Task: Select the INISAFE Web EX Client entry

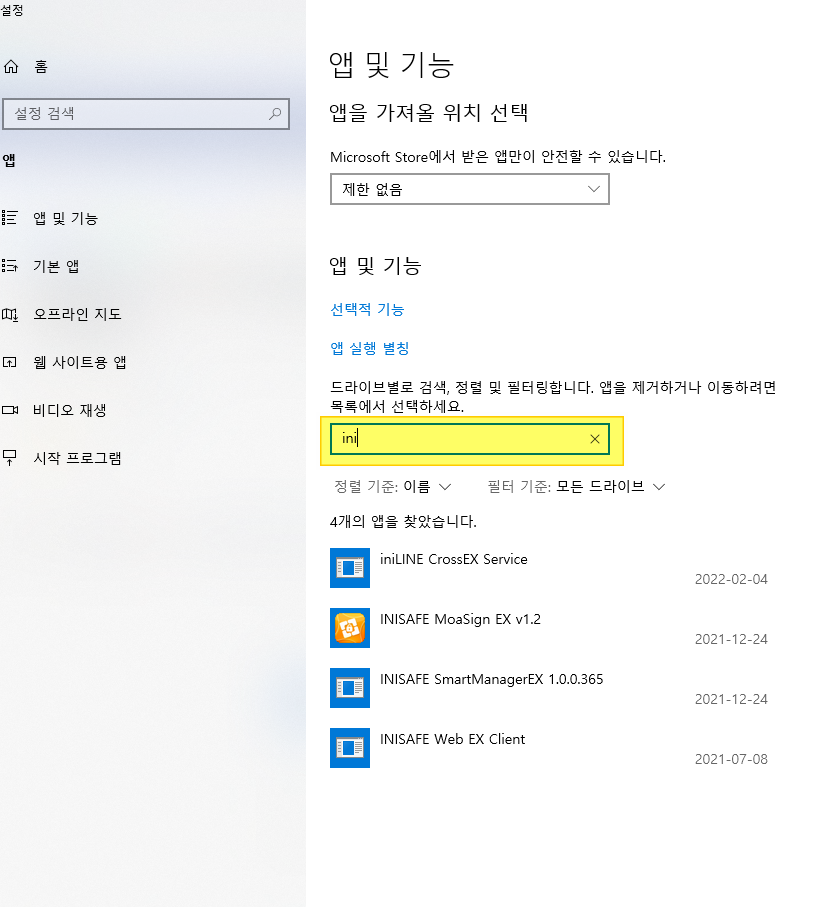Action: click(x=550, y=748)
